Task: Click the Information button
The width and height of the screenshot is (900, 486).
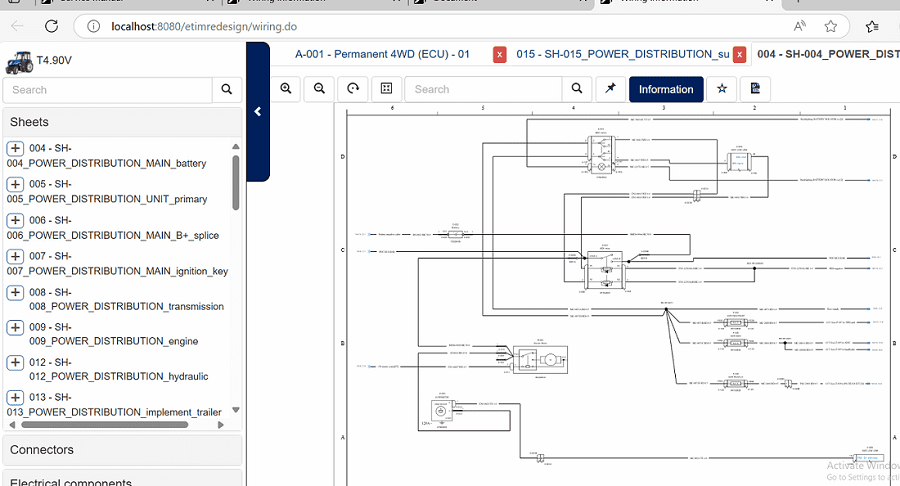Action: (666, 89)
